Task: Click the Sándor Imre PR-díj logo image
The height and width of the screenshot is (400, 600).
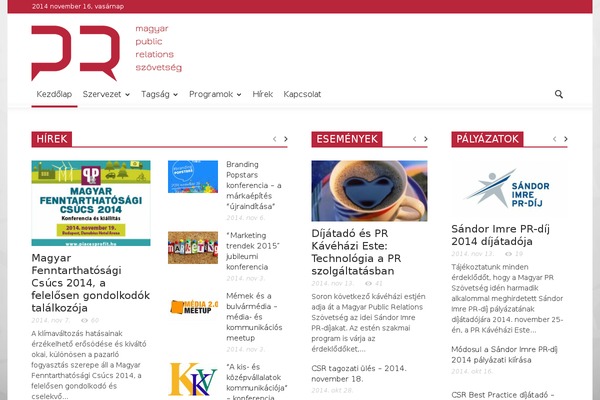Action: click(509, 188)
